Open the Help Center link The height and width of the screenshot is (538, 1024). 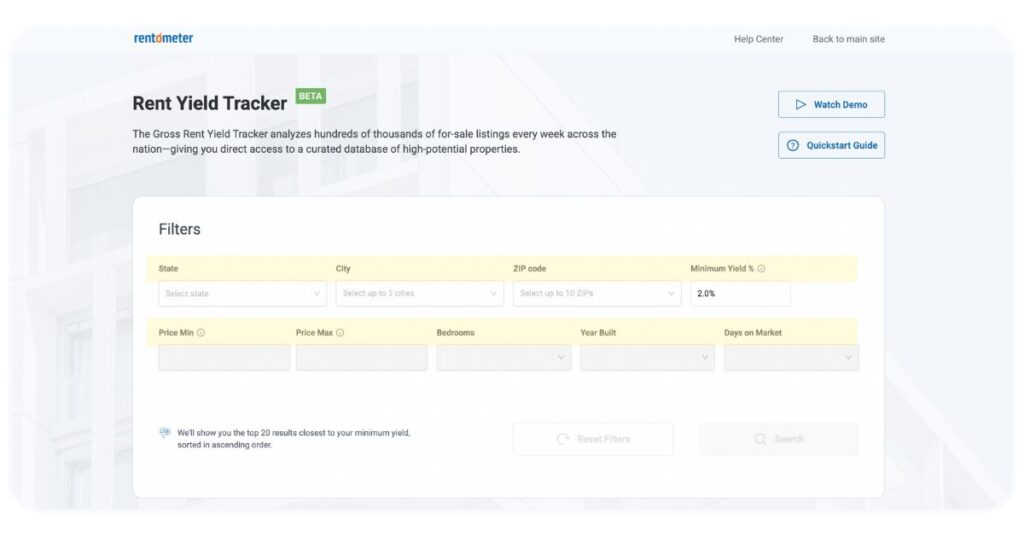click(x=758, y=39)
